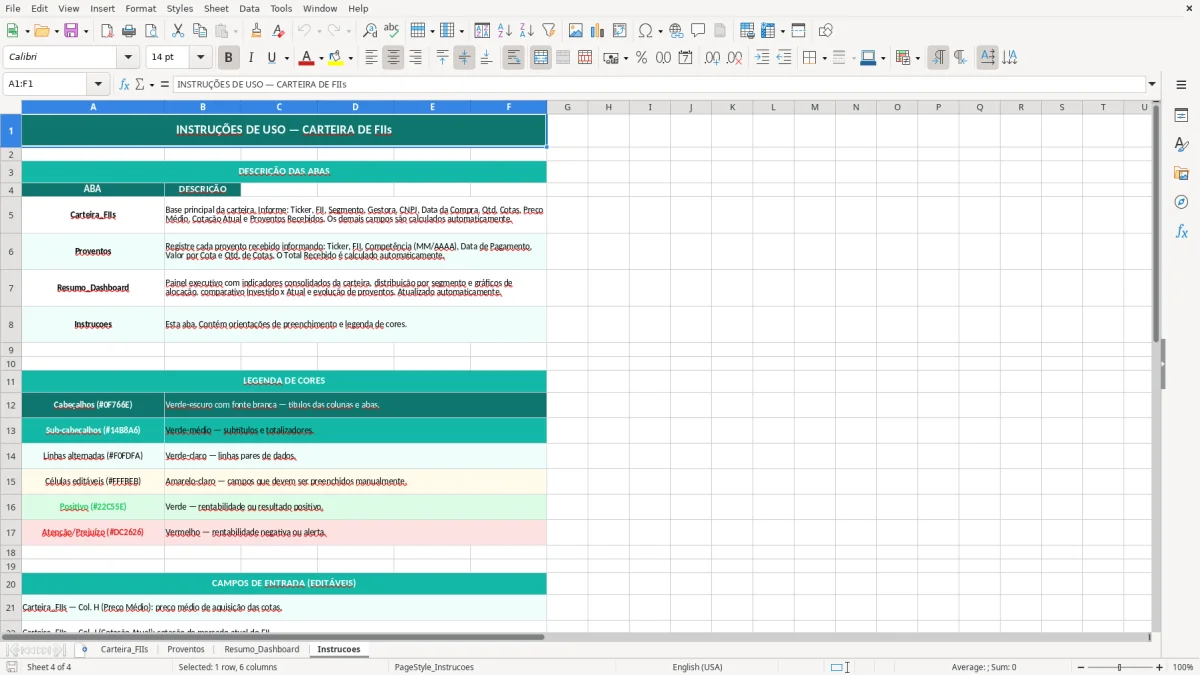The width and height of the screenshot is (1200, 675).
Task: Cut the selection with the scissors icon
Action: pos(178,31)
